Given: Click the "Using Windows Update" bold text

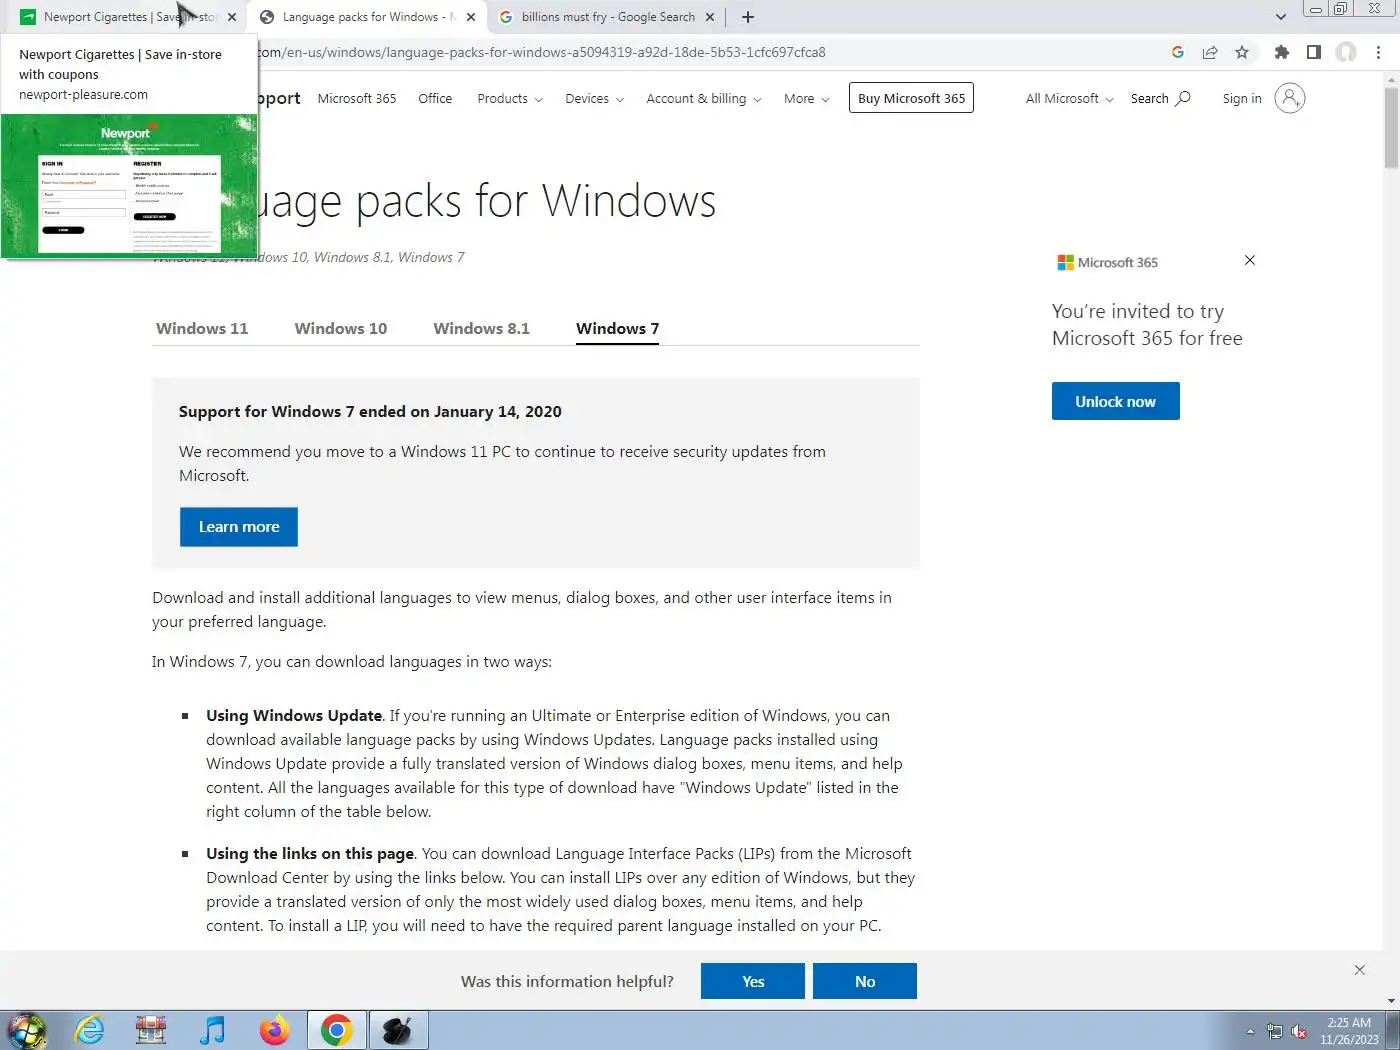Looking at the screenshot, I should [294, 715].
